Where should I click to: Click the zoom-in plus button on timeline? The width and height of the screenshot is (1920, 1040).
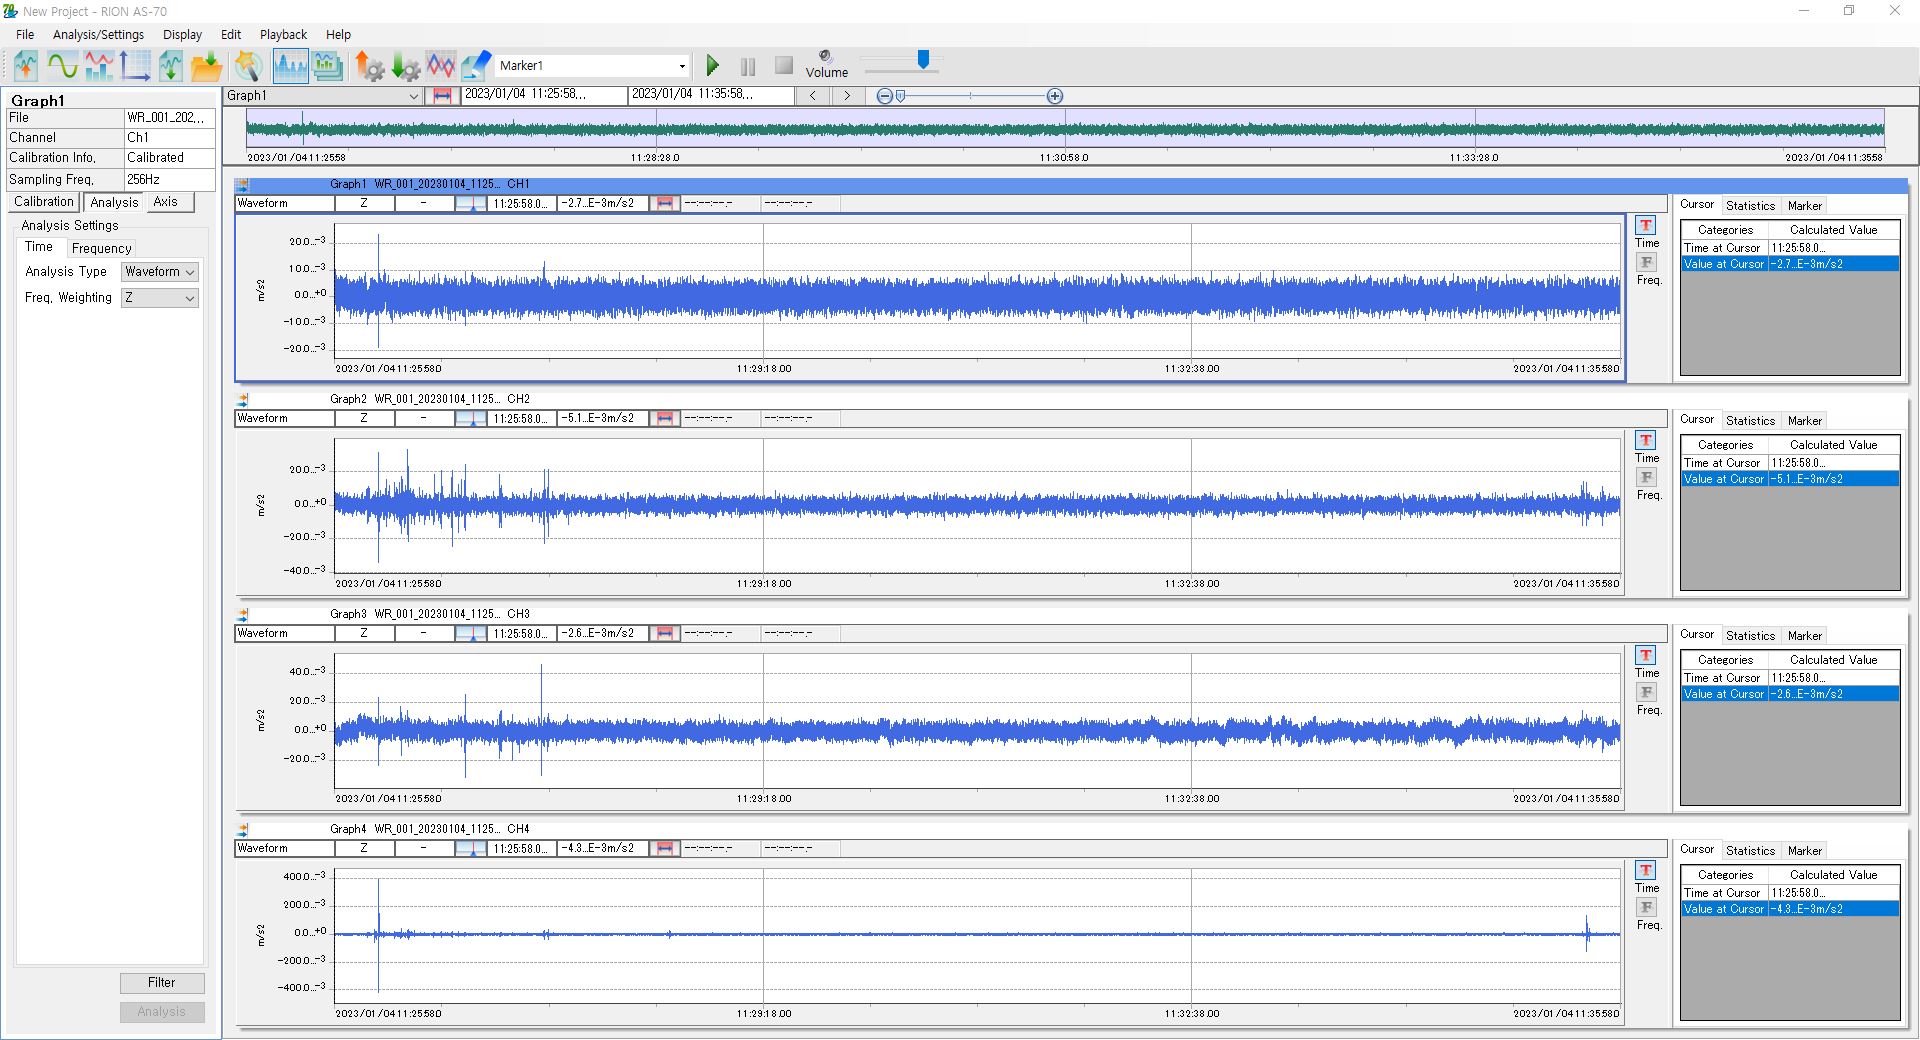pyautogui.click(x=1055, y=96)
